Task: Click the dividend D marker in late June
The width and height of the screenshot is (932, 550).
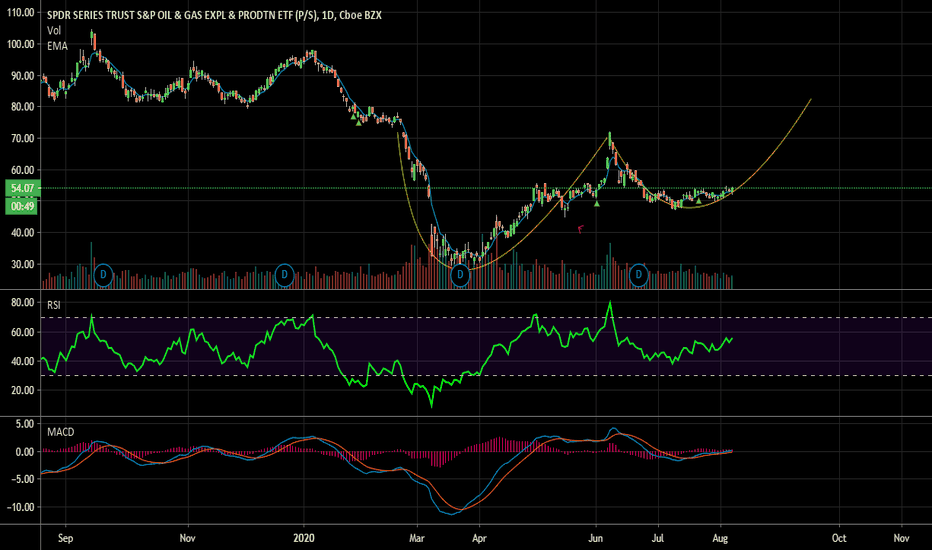Action: pos(638,275)
